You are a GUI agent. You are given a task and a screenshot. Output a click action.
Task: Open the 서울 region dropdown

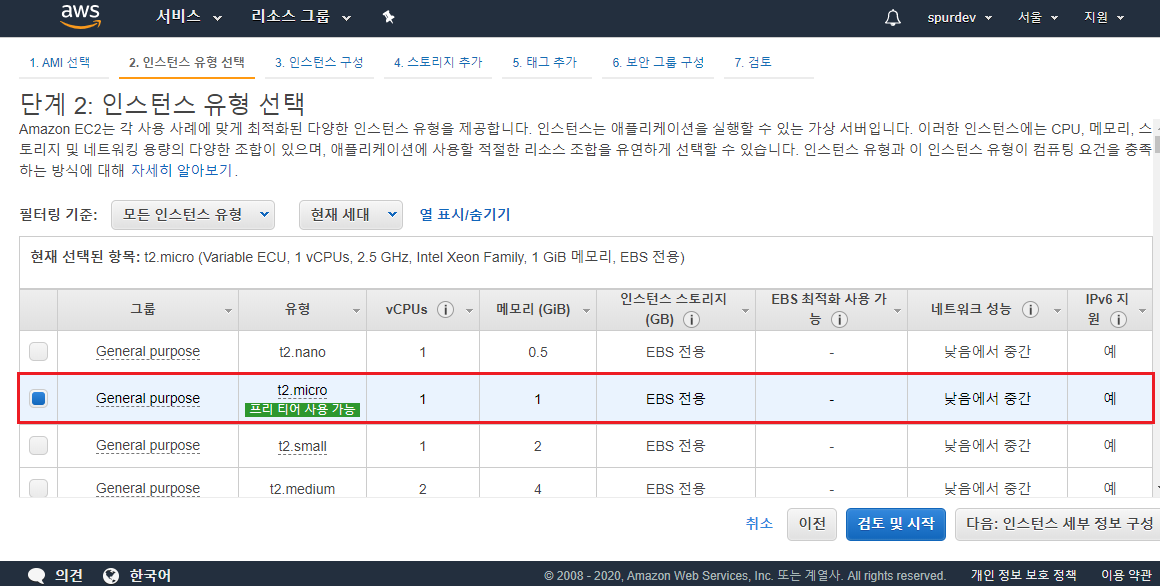[x=1038, y=18]
